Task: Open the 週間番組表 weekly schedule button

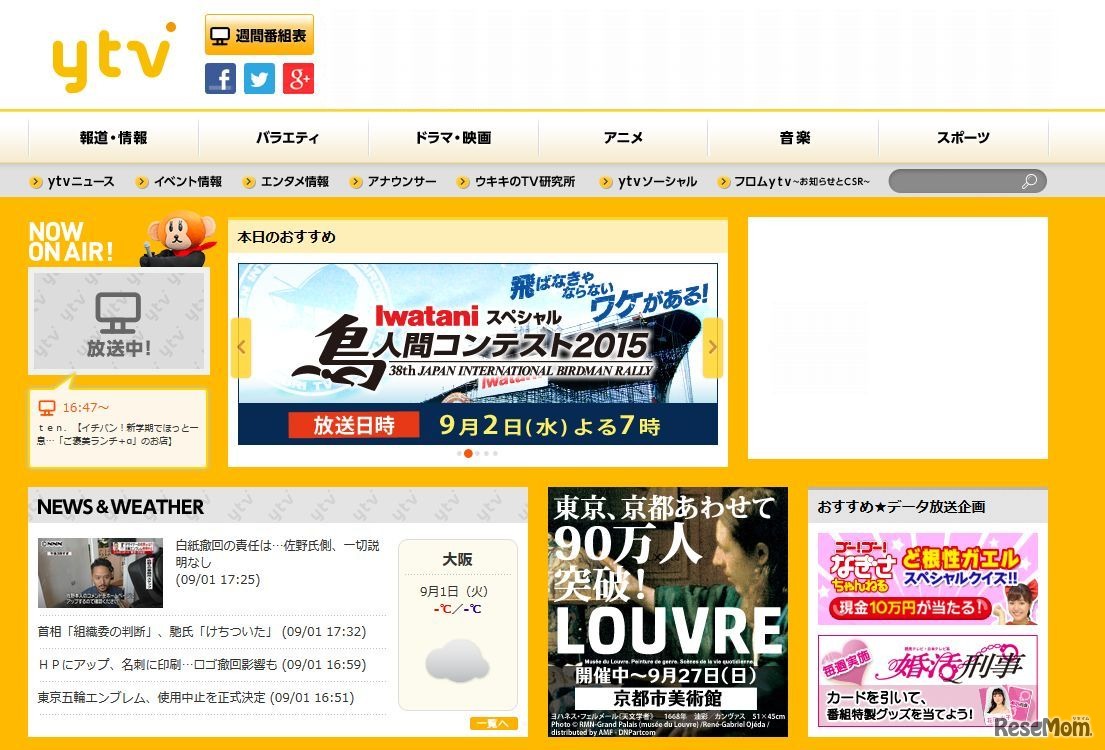Action: click(259, 35)
